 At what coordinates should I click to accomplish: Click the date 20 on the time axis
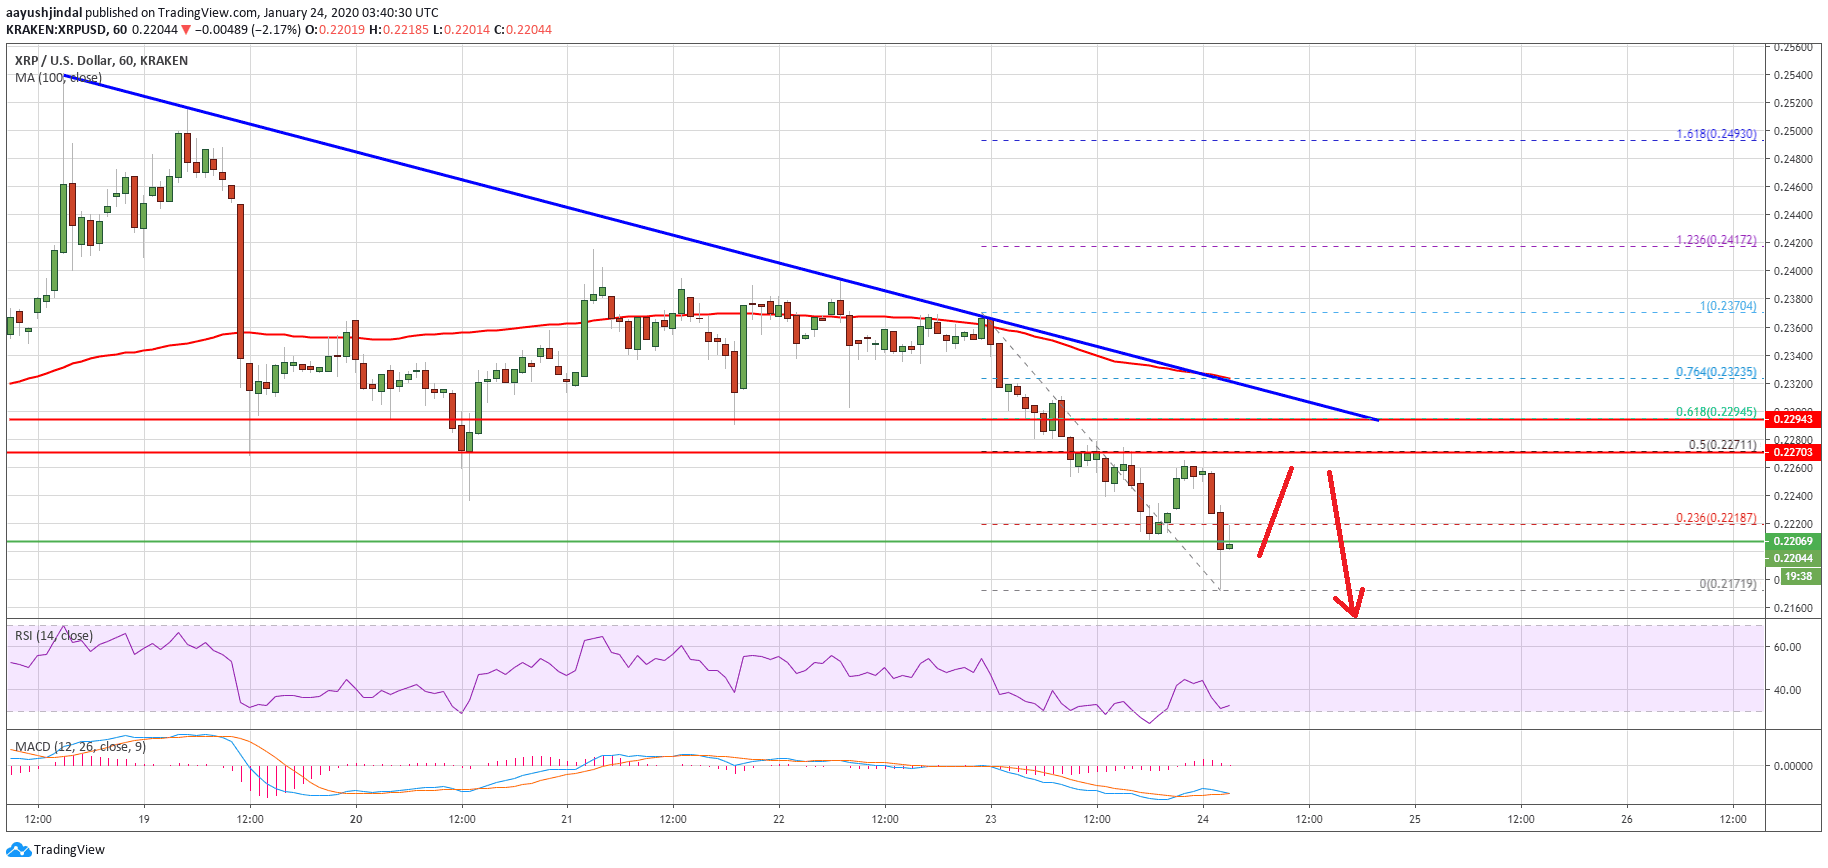[356, 819]
